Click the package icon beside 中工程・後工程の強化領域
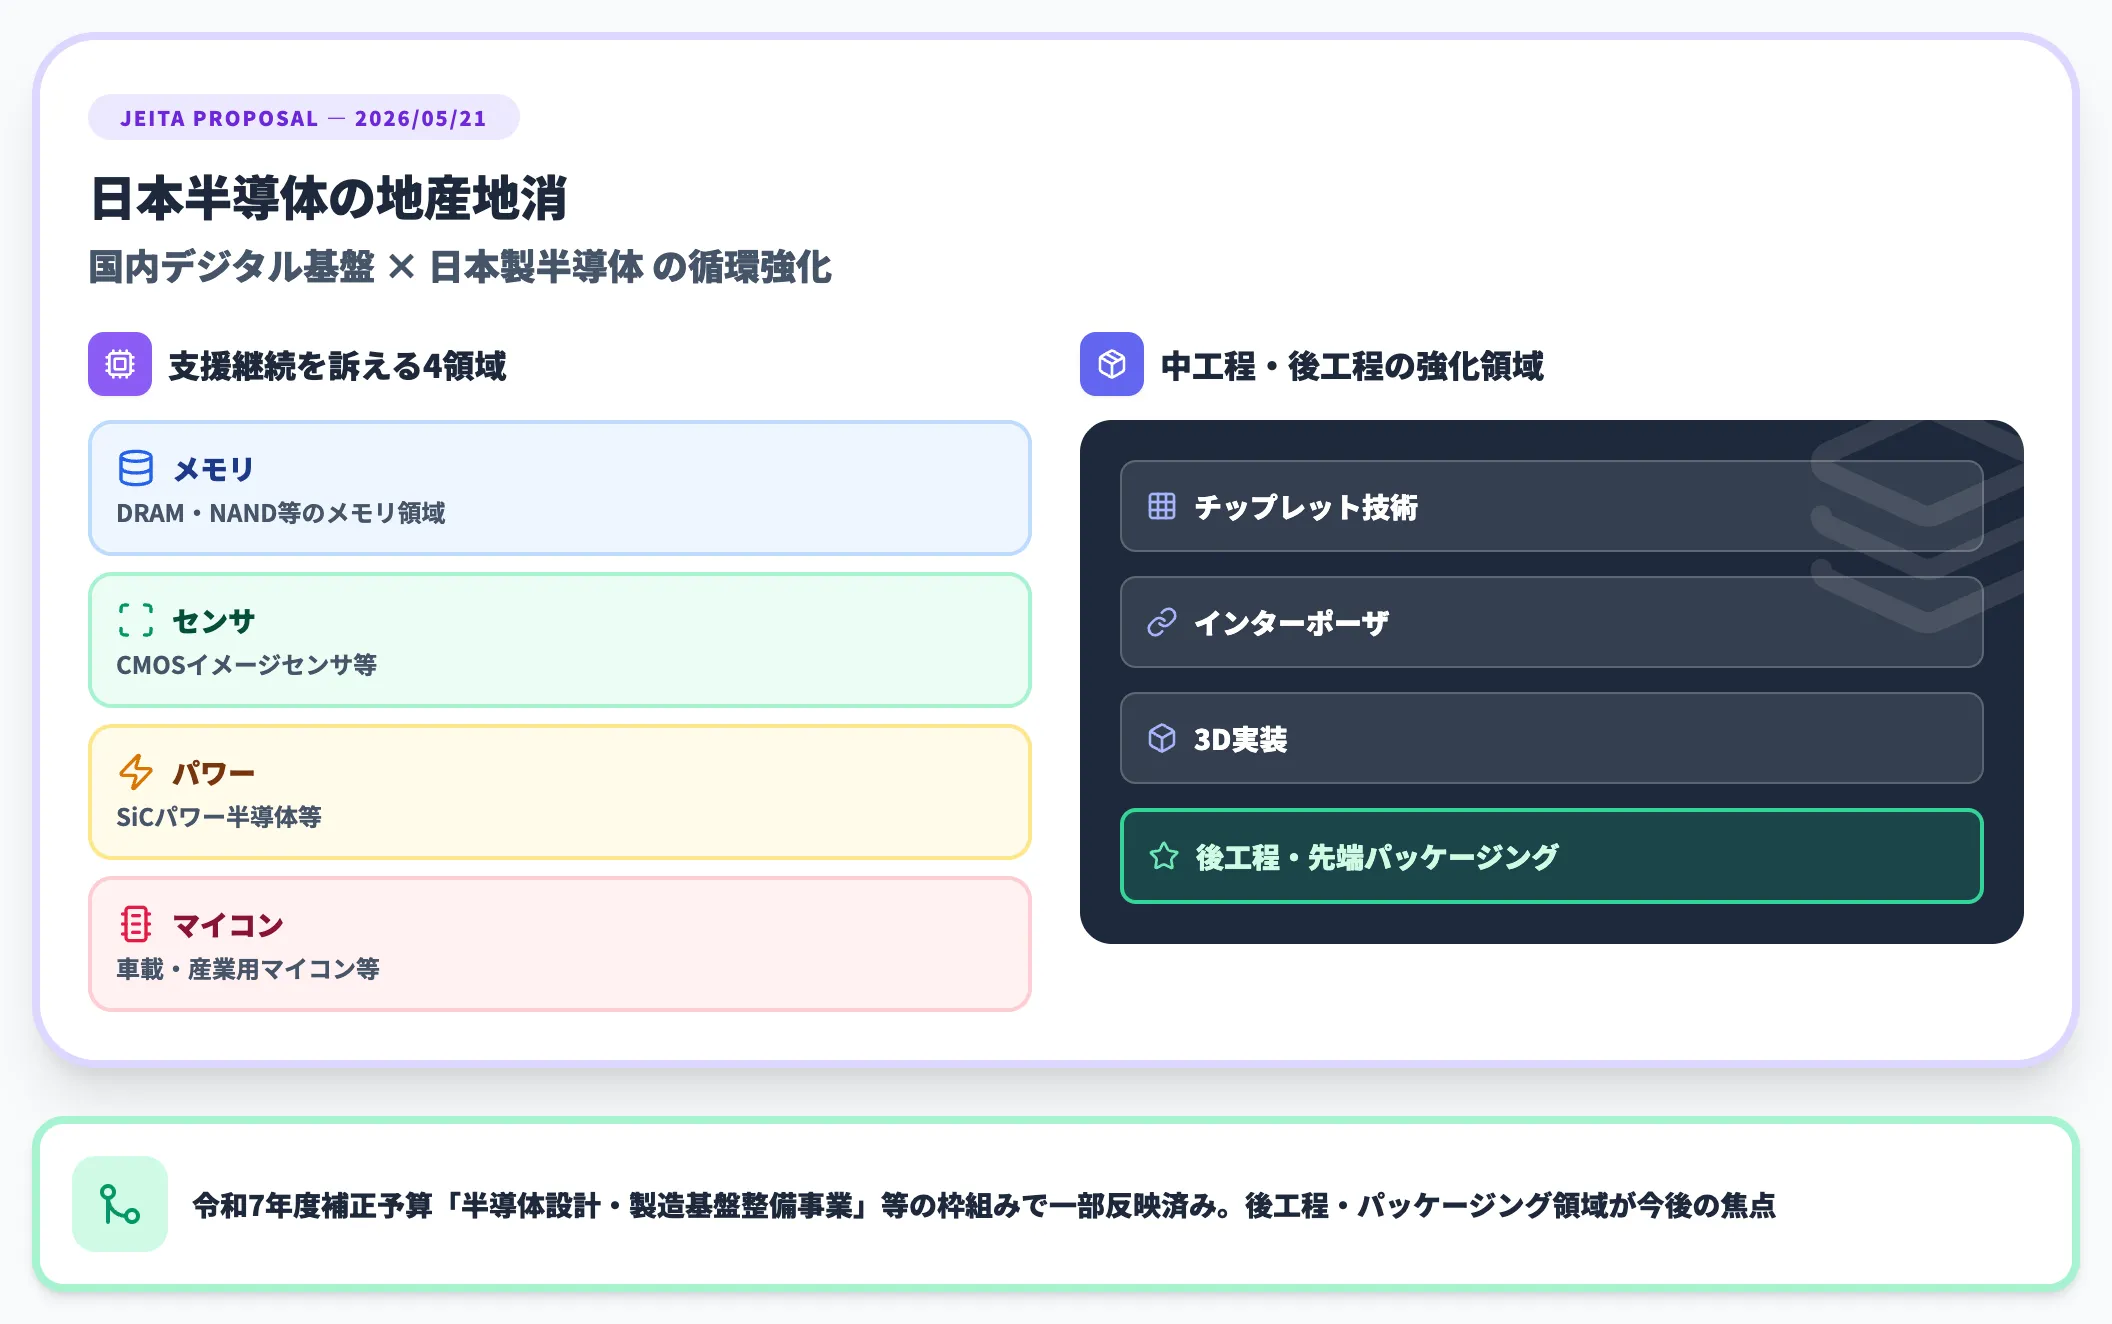 pos(1112,364)
